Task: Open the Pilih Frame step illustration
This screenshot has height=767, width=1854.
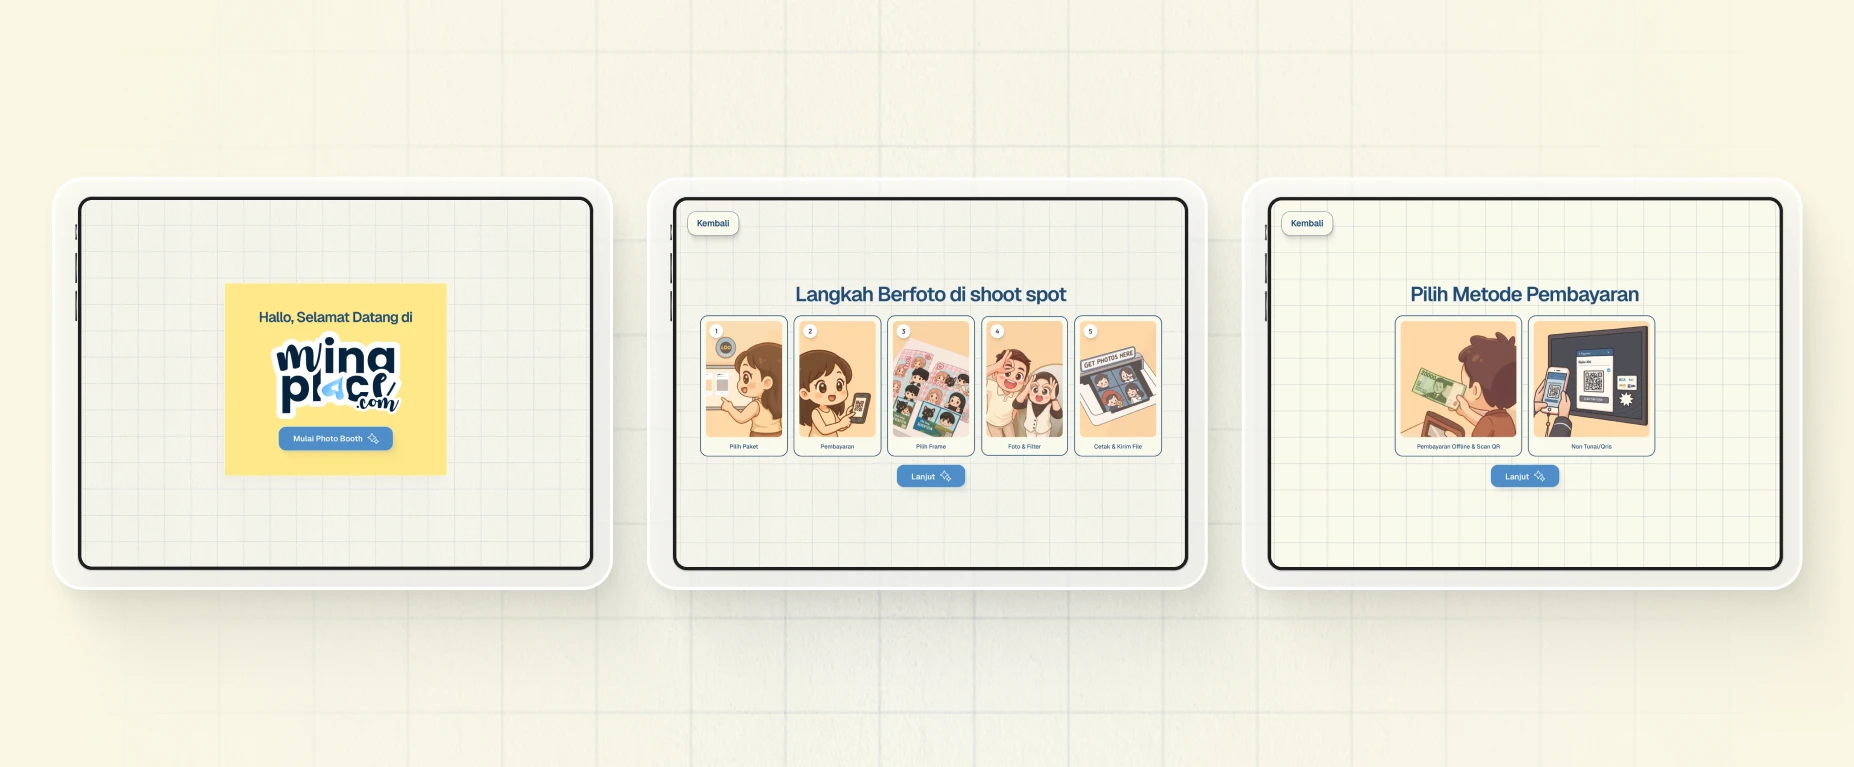Action: 931,379
